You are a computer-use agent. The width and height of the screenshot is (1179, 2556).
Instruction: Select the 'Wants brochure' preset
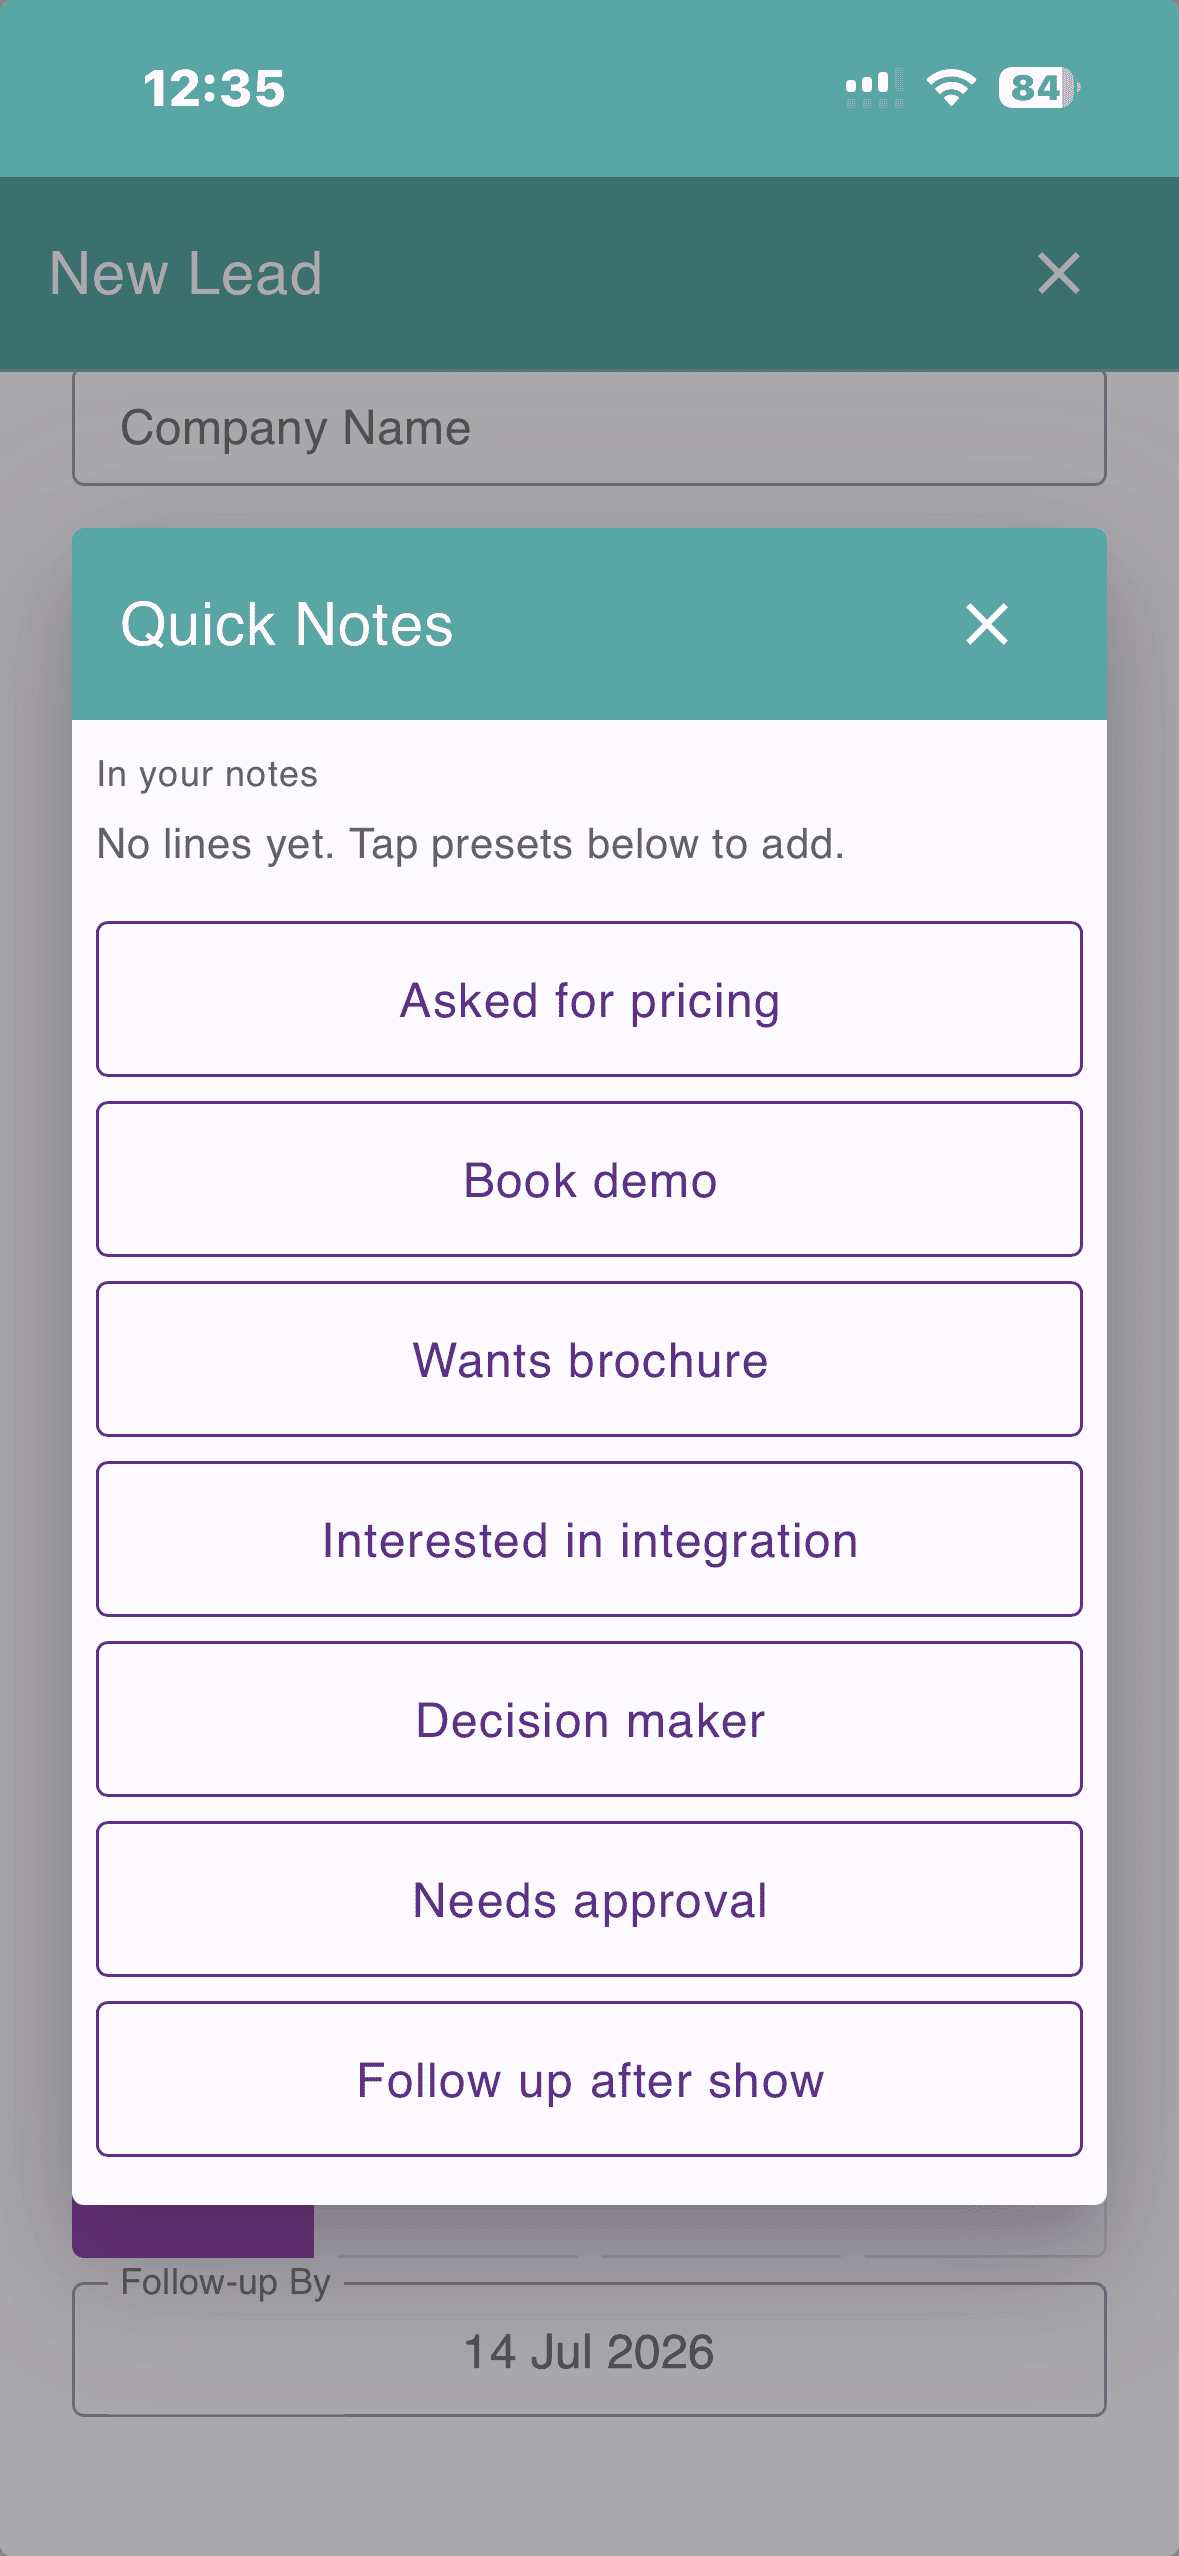click(x=589, y=1359)
